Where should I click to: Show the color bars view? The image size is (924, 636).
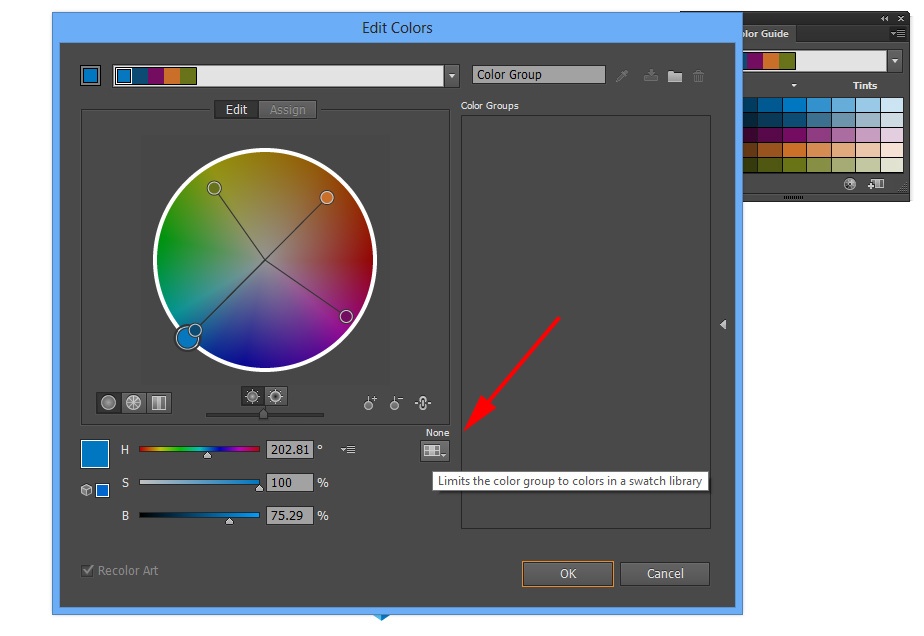coord(158,403)
